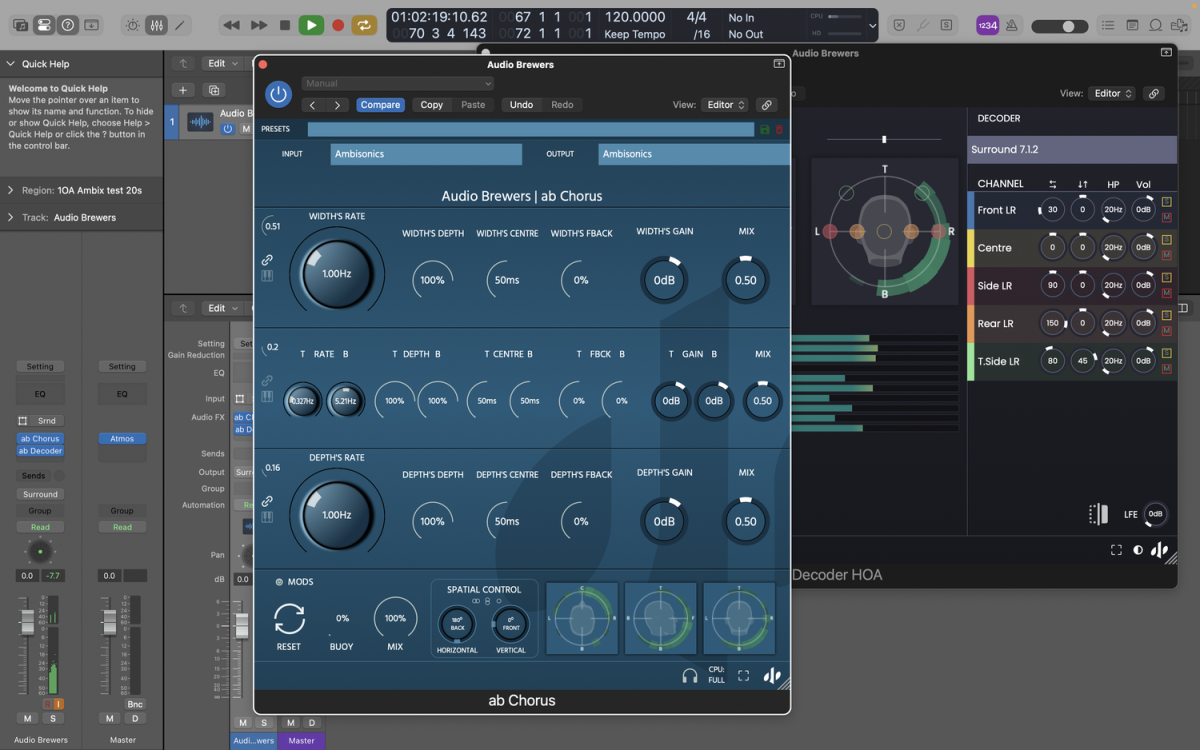Open View Editor dropdown in ab Decoder window

point(1112,93)
